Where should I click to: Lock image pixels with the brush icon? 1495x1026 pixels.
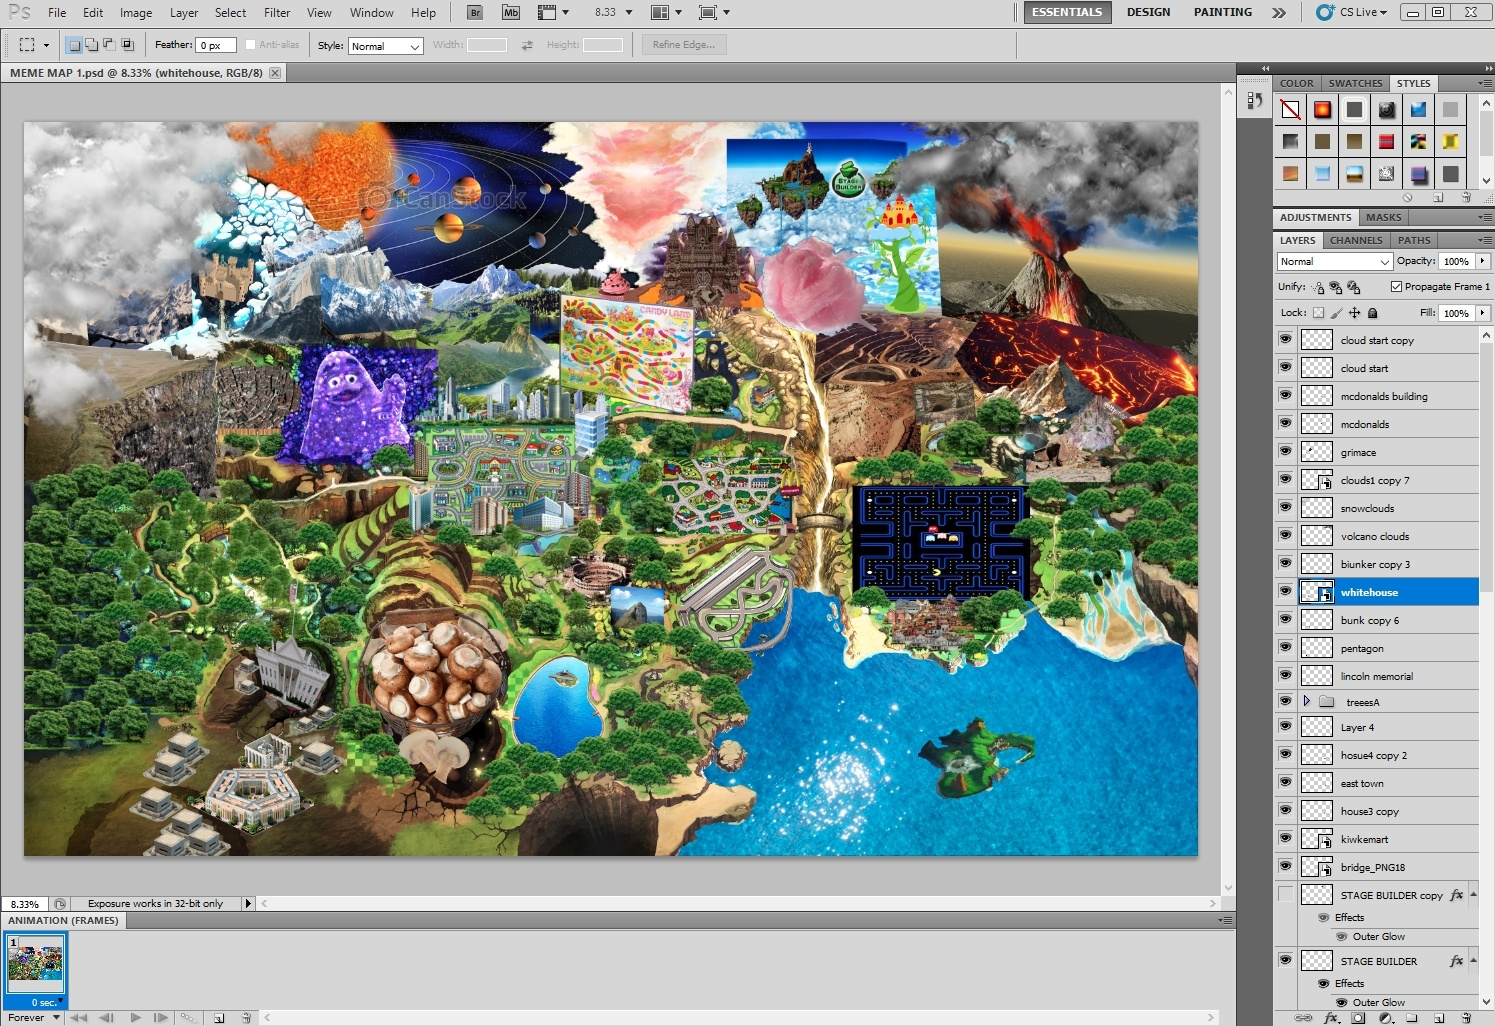click(1336, 313)
